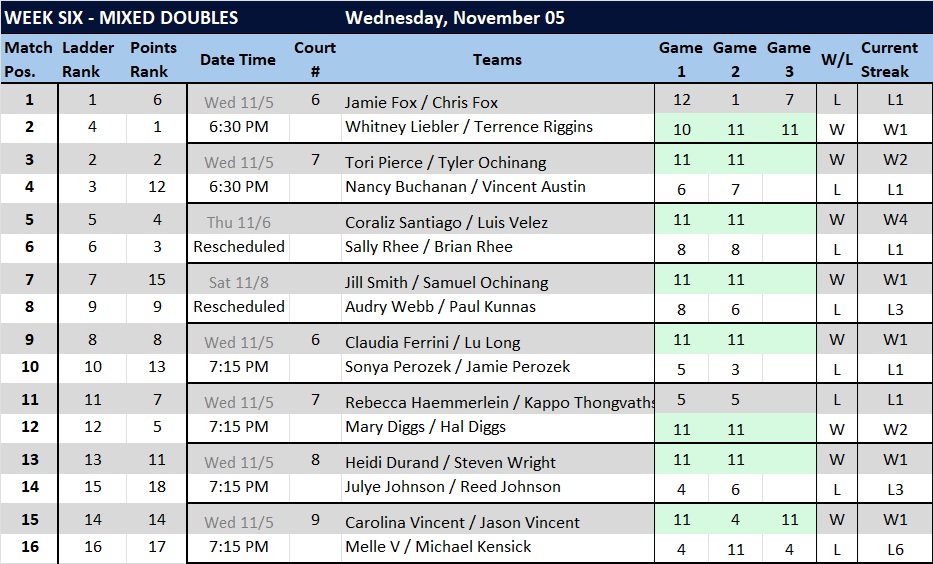Click the WEEK SIX - MIXED DOUBLES title
933x564 pixels.
click(x=122, y=18)
